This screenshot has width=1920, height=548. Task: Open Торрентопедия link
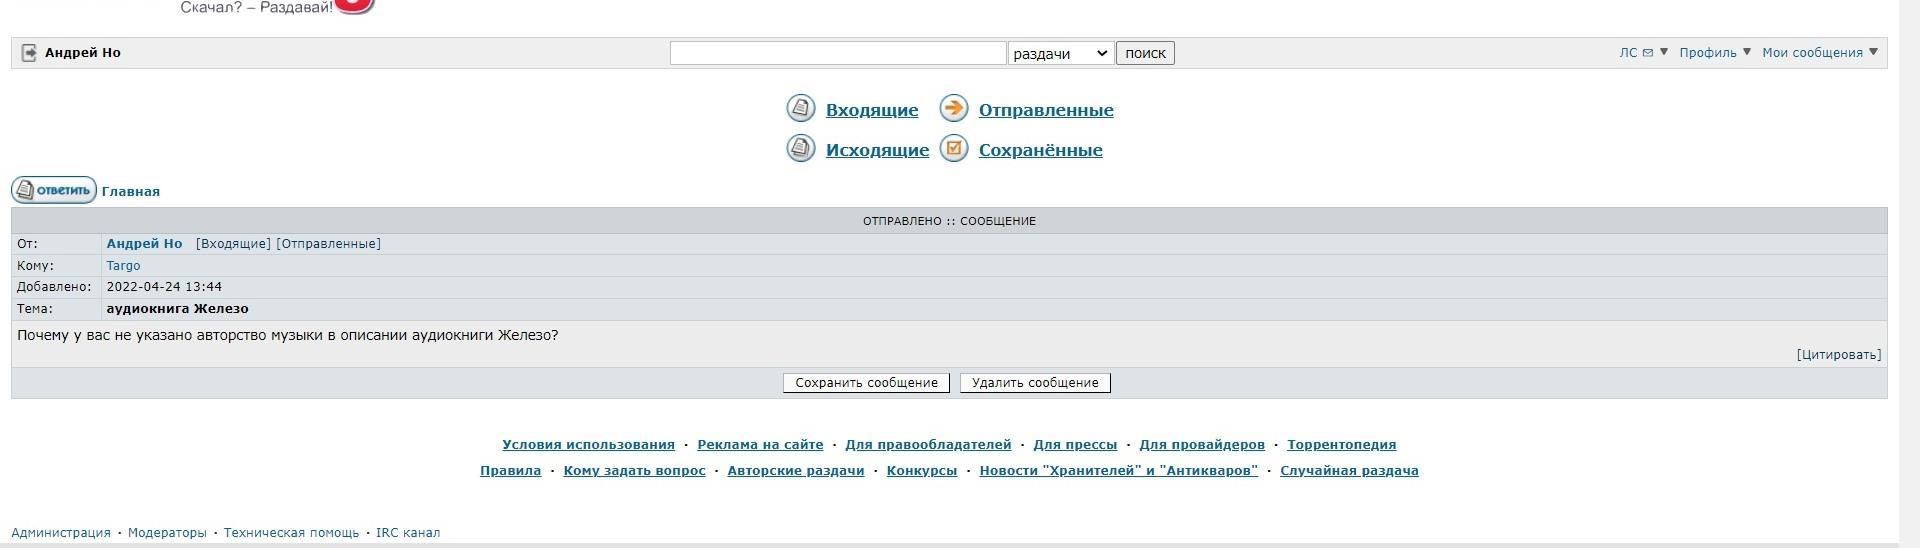click(1341, 445)
